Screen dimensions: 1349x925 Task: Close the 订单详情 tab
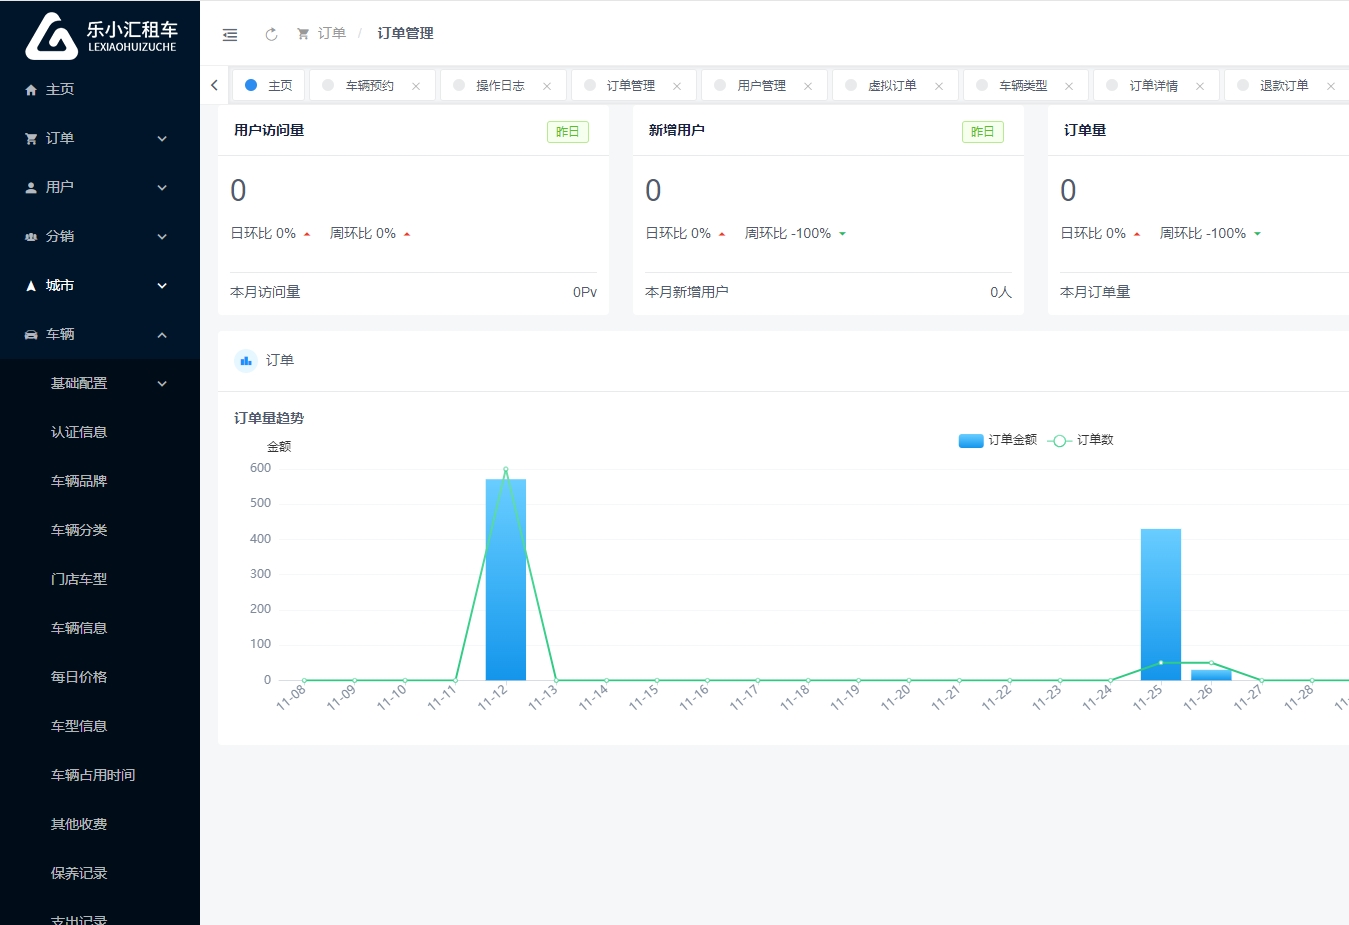tap(1200, 86)
